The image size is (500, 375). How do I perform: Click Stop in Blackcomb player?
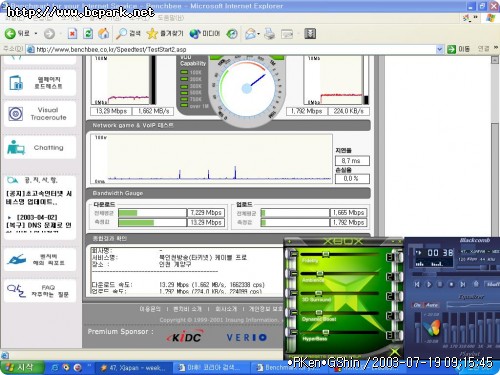(x=451, y=284)
